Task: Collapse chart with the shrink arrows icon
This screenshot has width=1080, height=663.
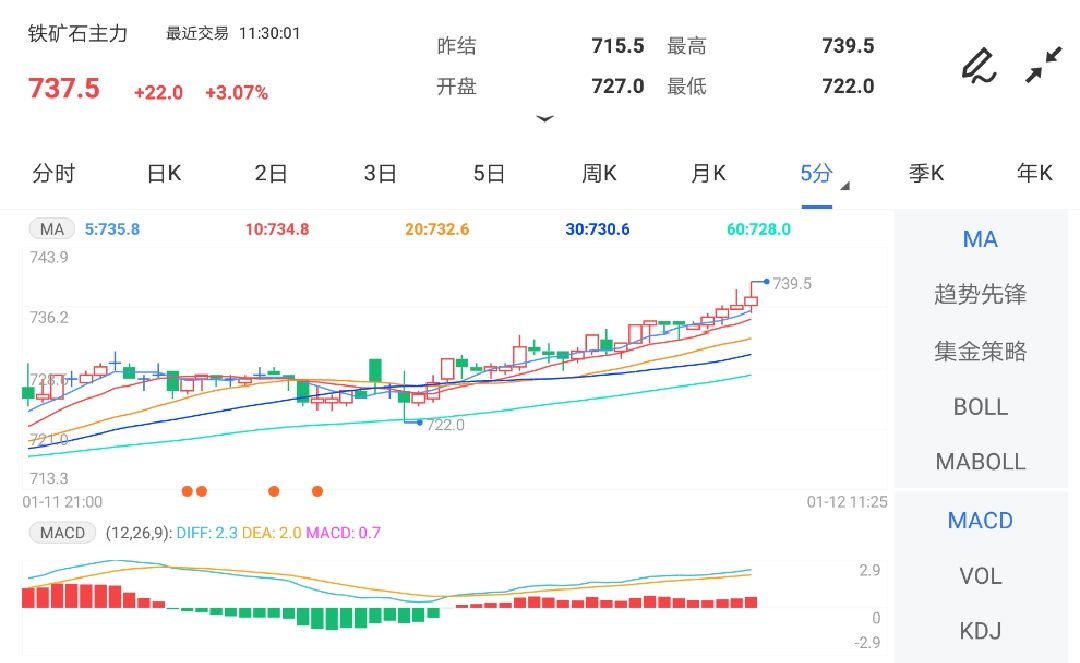Action: click(x=1043, y=65)
